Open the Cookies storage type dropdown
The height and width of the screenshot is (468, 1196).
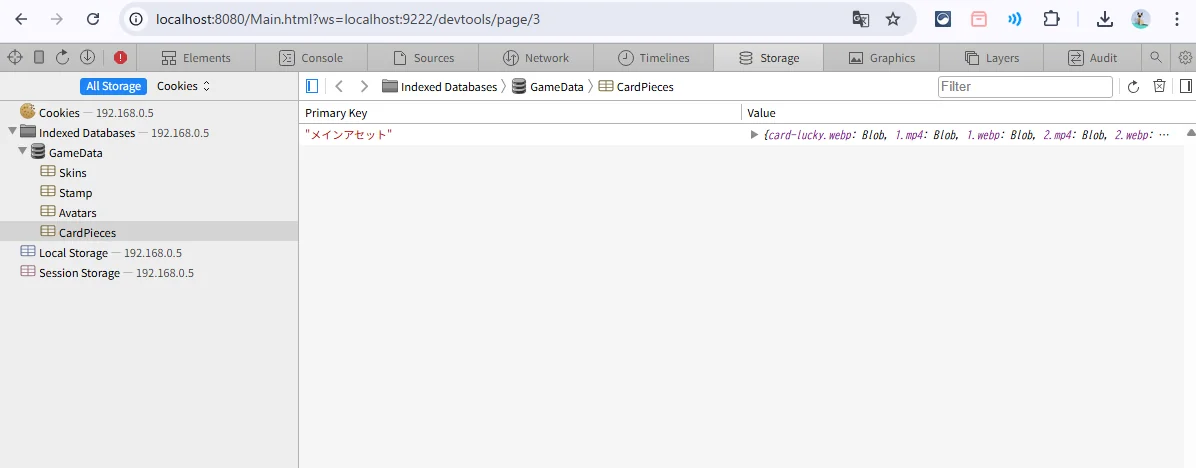click(x=183, y=87)
